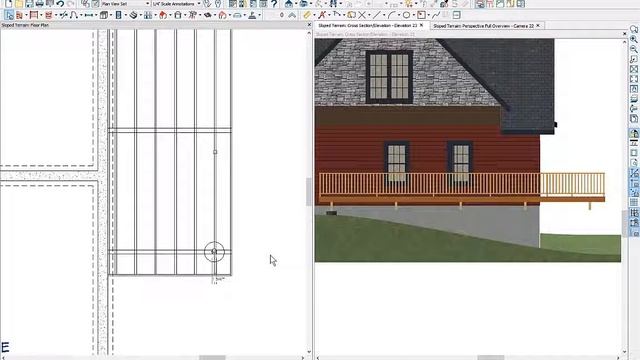Select the Cabinet tool
This screenshot has height=360, width=640.
(104, 16)
